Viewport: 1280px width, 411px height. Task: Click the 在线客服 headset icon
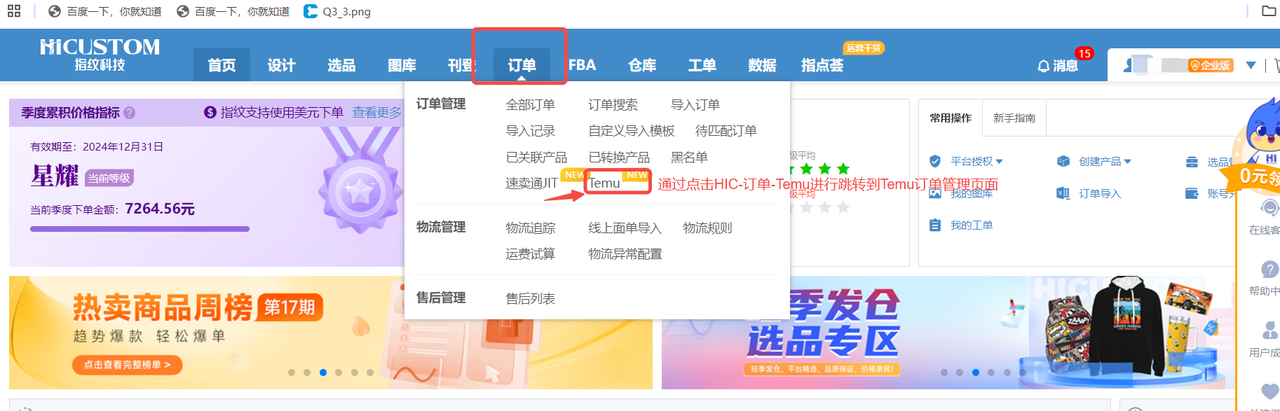pyautogui.click(x=1269, y=209)
